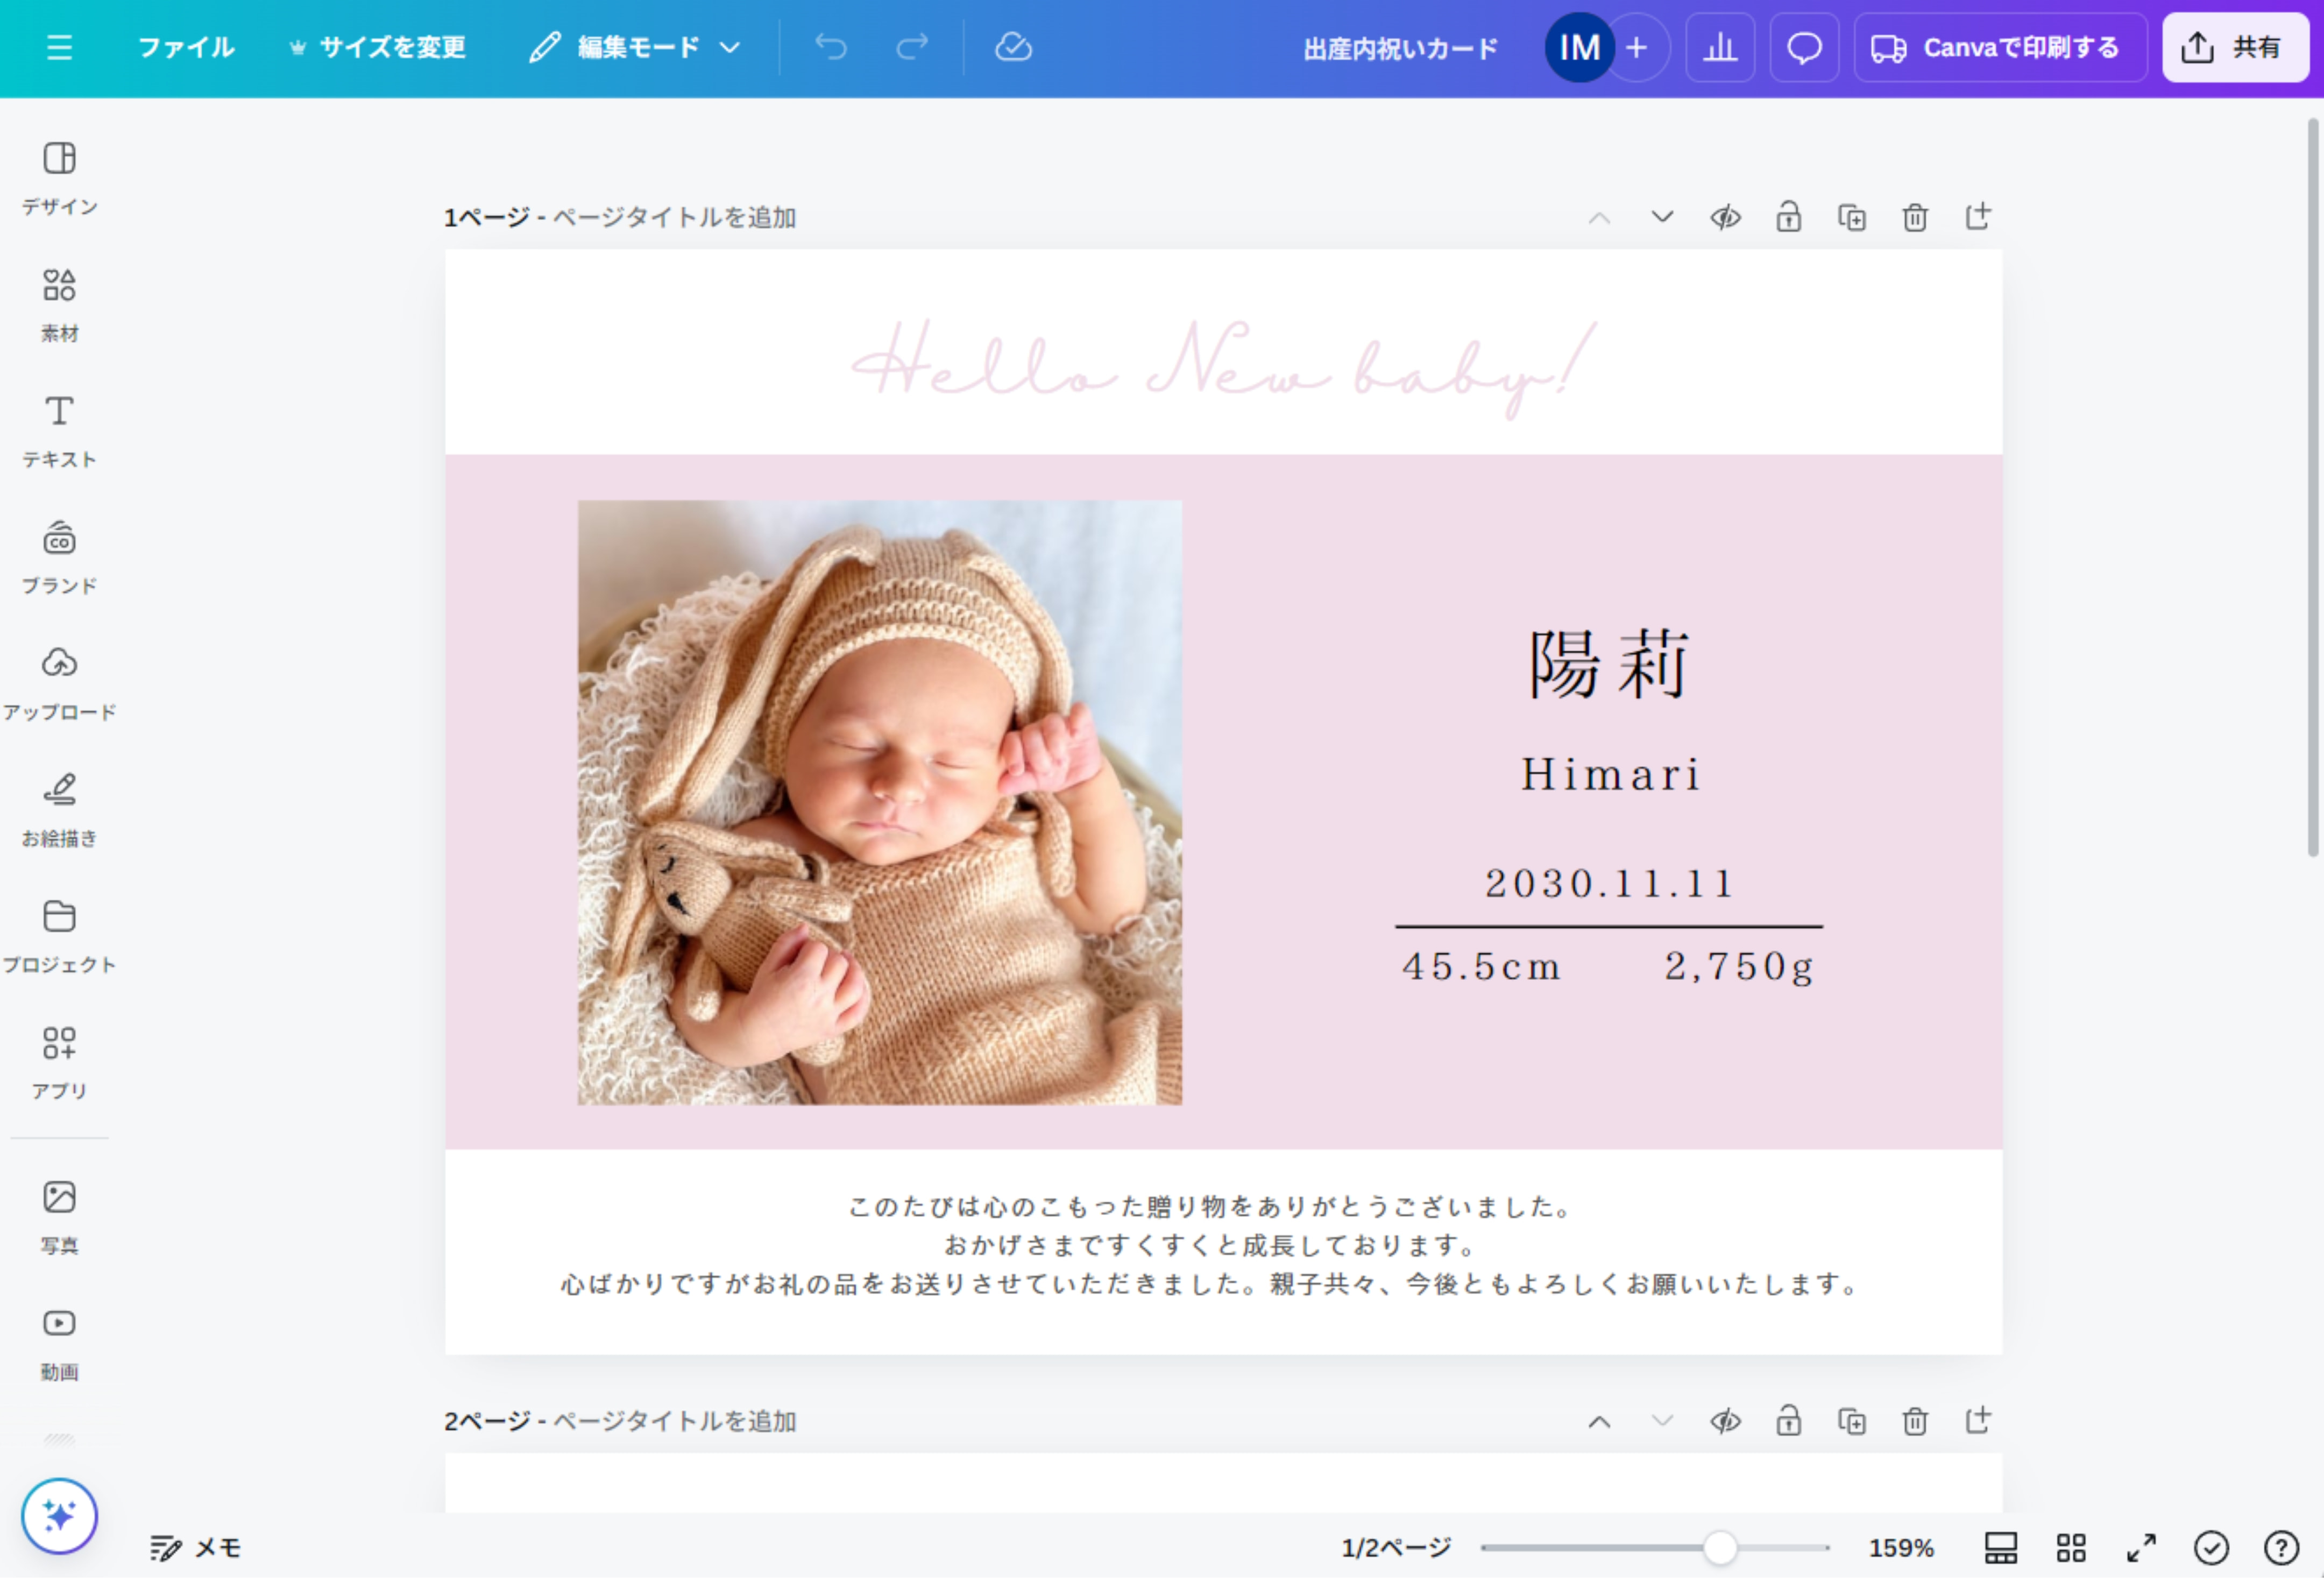Open the hamburger menu
Screen dimensions: 2324x1582
click(x=59, y=47)
